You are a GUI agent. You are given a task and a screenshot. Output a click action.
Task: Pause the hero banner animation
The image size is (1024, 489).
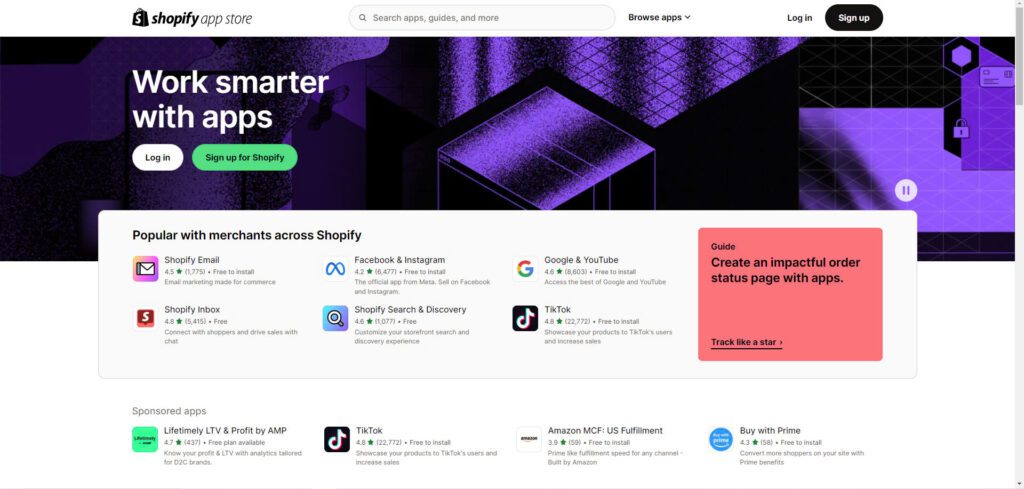click(x=906, y=191)
